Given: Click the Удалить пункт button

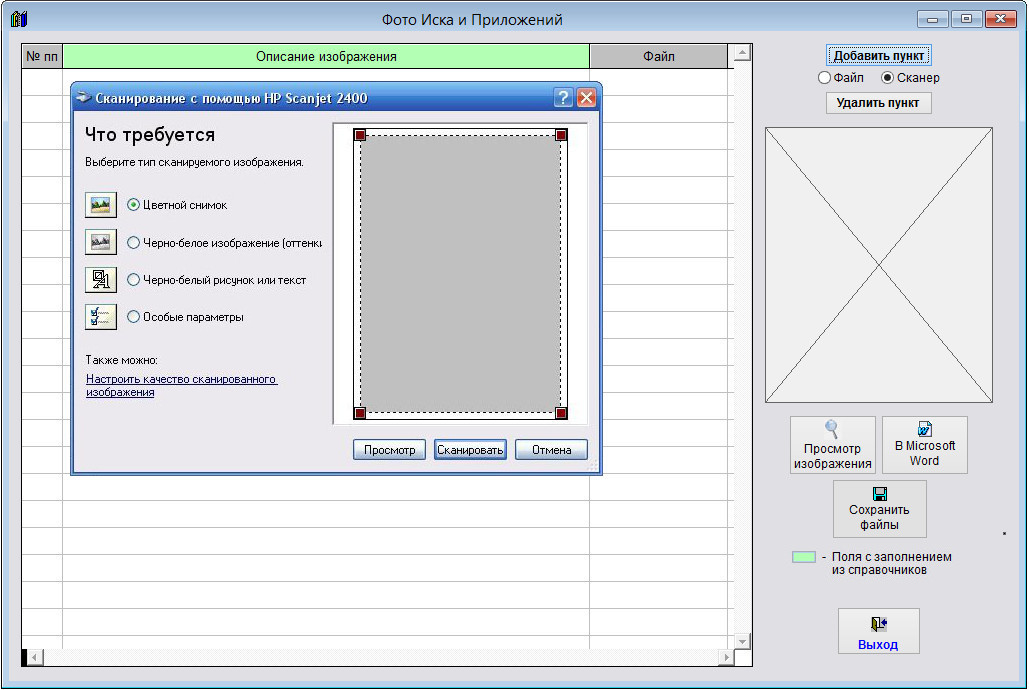Looking at the screenshot, I should [878, 102].
